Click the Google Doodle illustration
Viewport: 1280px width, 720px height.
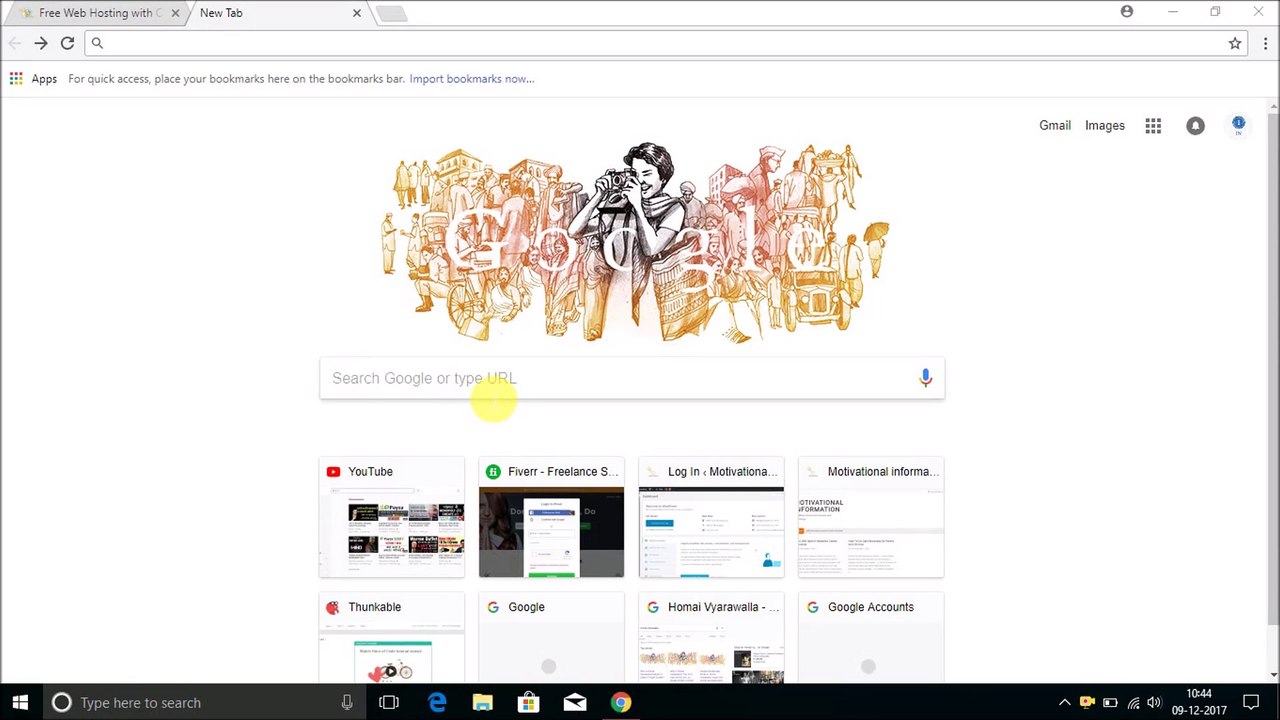point(636,242)
